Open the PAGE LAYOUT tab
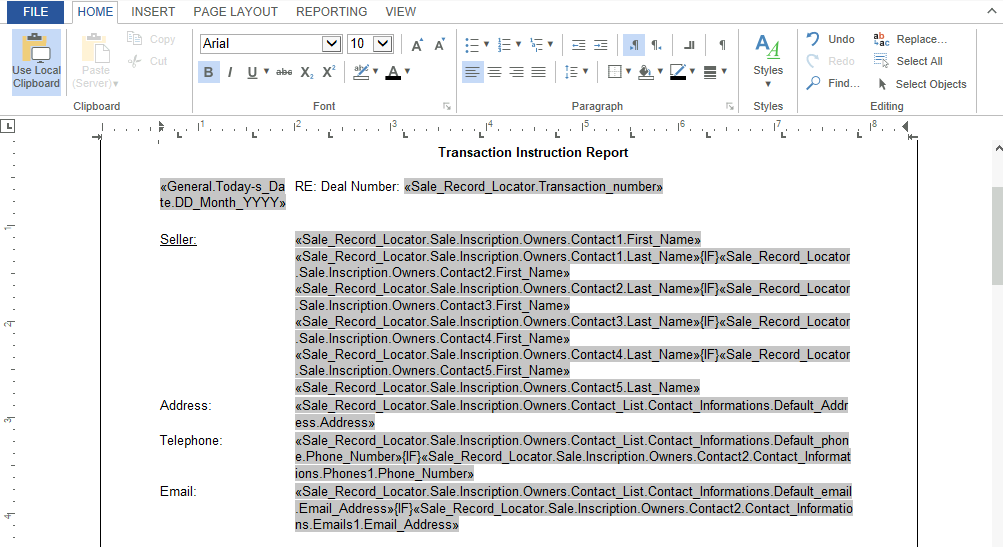This screenshot has width=1003, height=547. 235,12
